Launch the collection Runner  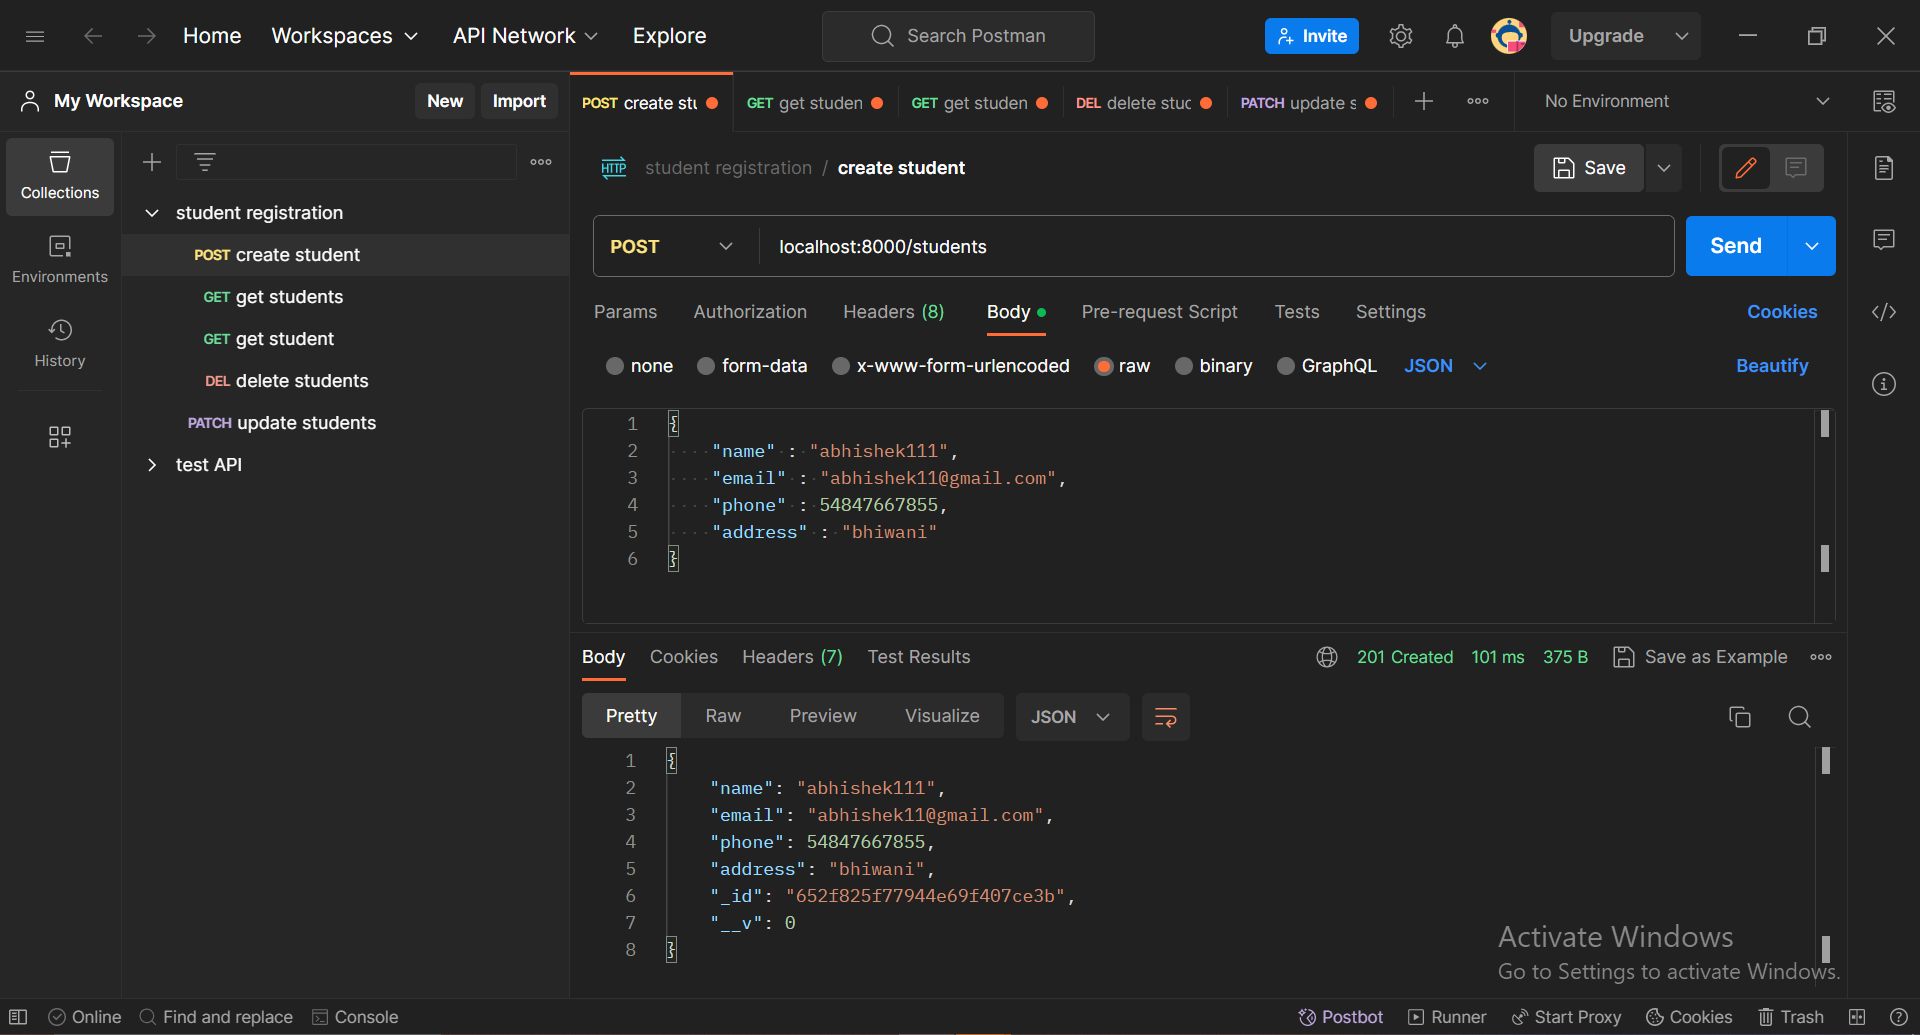(x=1446, y=1016)
